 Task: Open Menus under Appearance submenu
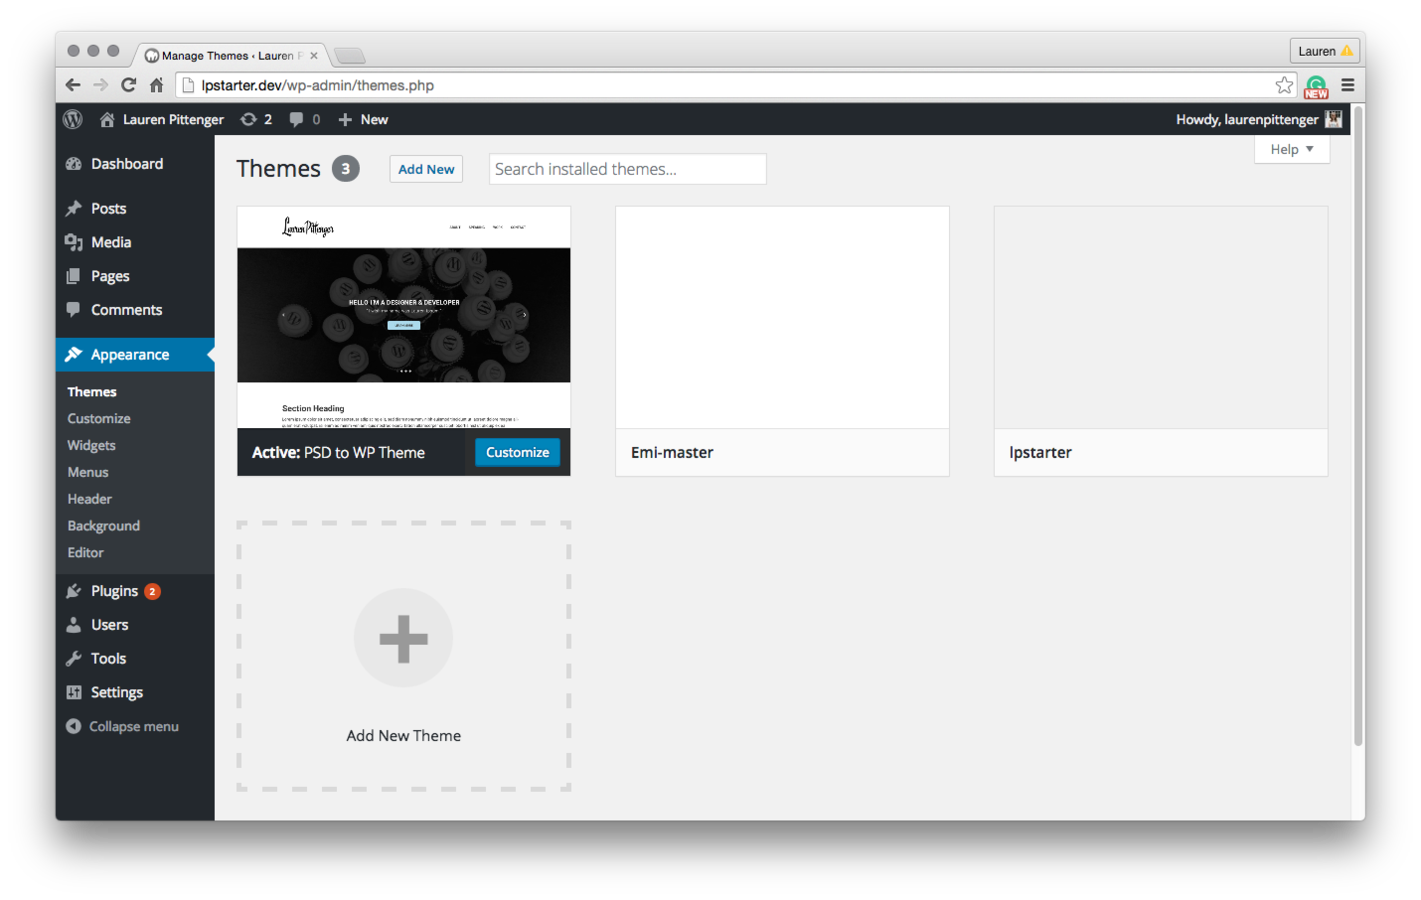coord(88,472)
